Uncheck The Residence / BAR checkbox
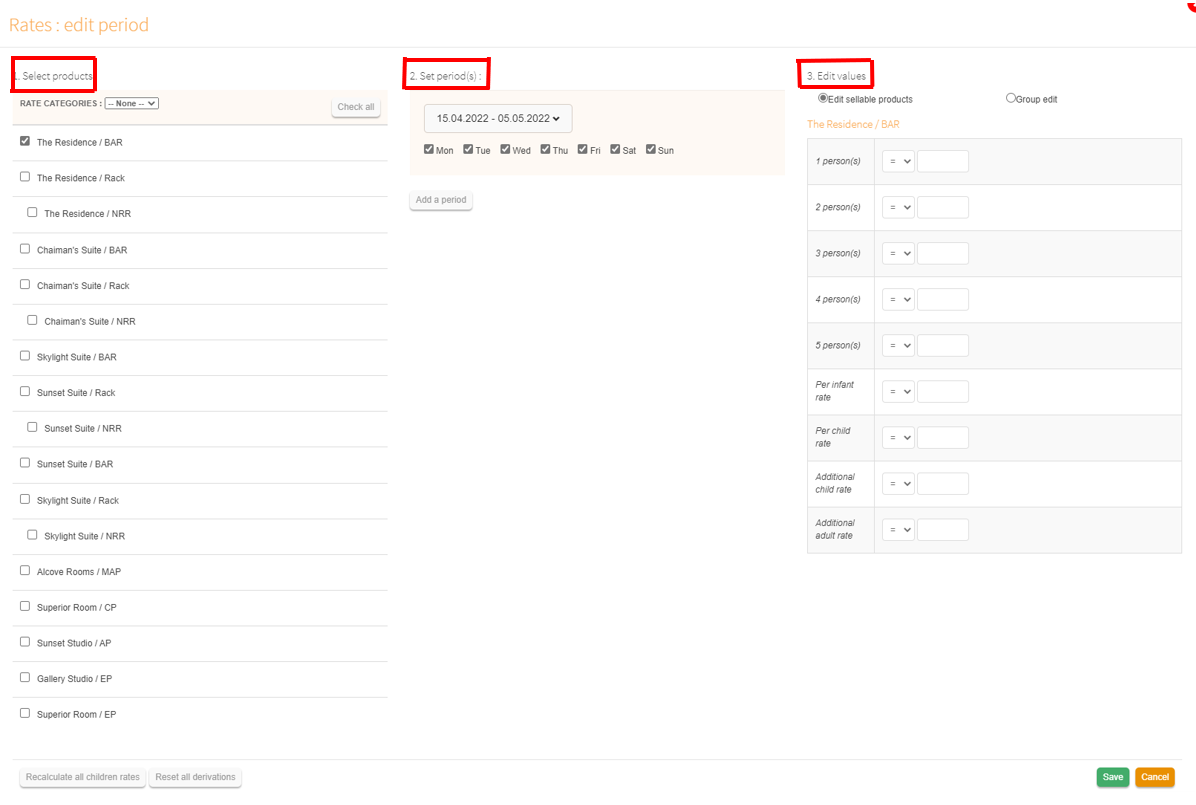The height and width of the screenshot is (805, 1196). tap(25, 142)
